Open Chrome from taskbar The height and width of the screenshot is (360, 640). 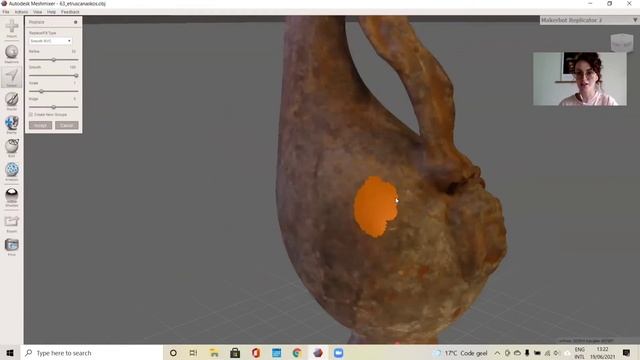pos(297,353)
